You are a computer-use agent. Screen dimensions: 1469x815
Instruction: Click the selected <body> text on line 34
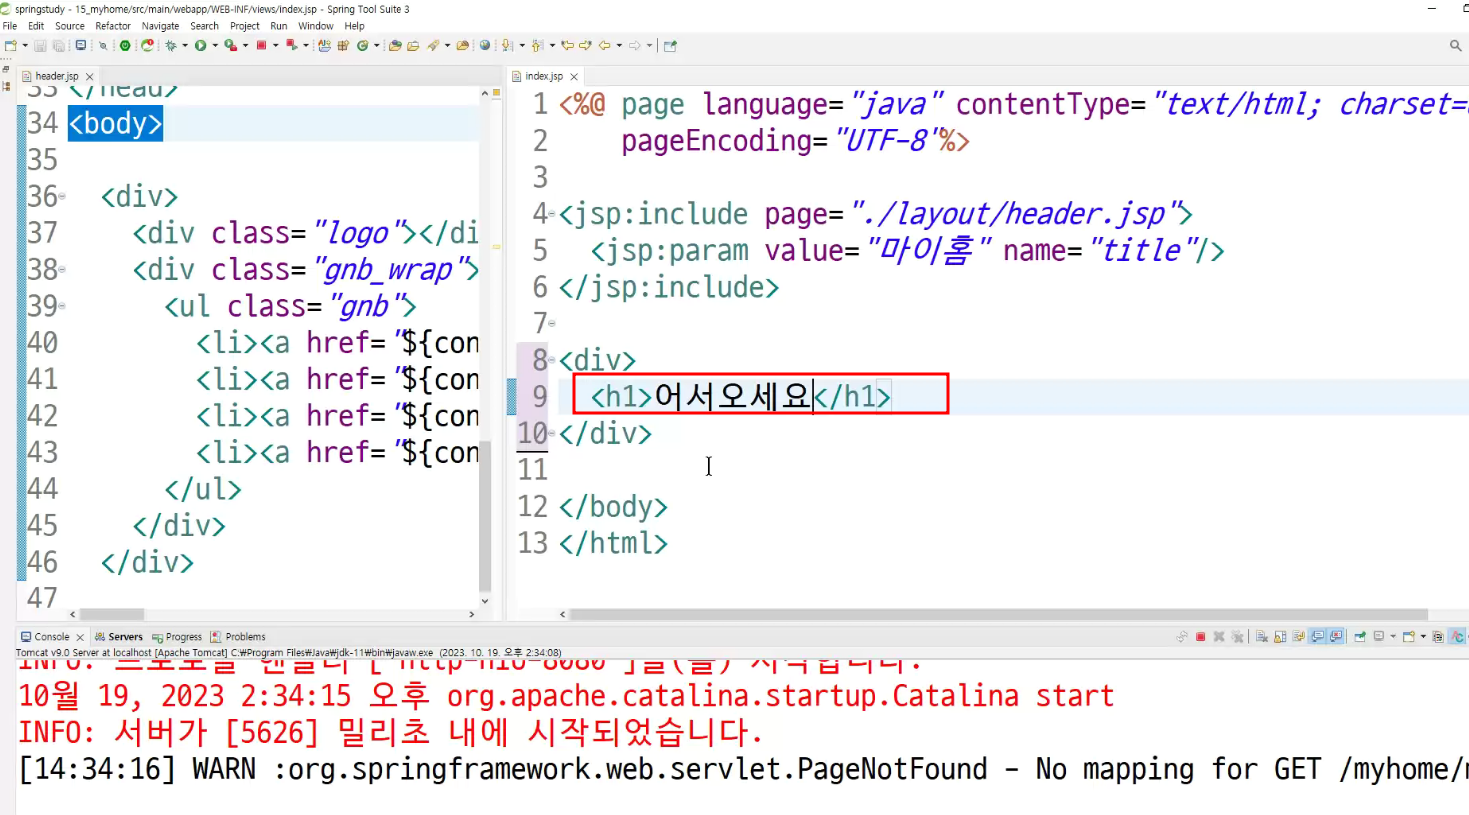tap(115, 123)
